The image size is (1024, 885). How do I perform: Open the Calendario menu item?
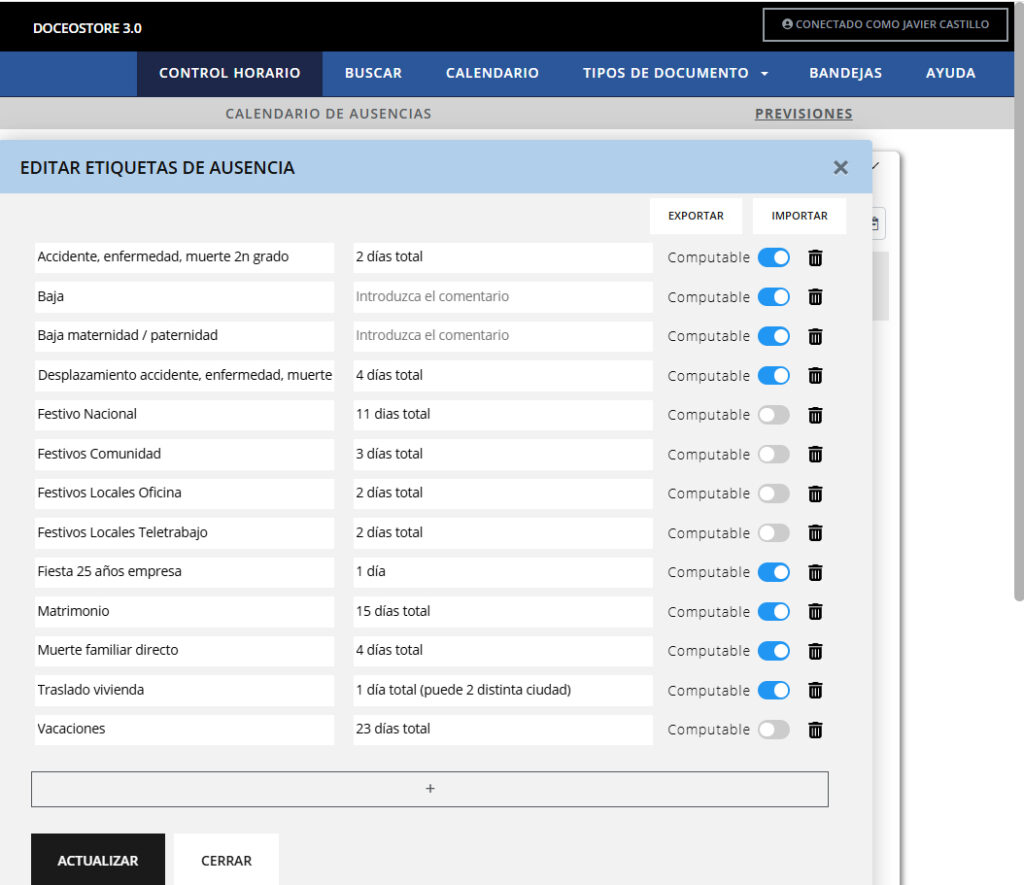[492, 73]
